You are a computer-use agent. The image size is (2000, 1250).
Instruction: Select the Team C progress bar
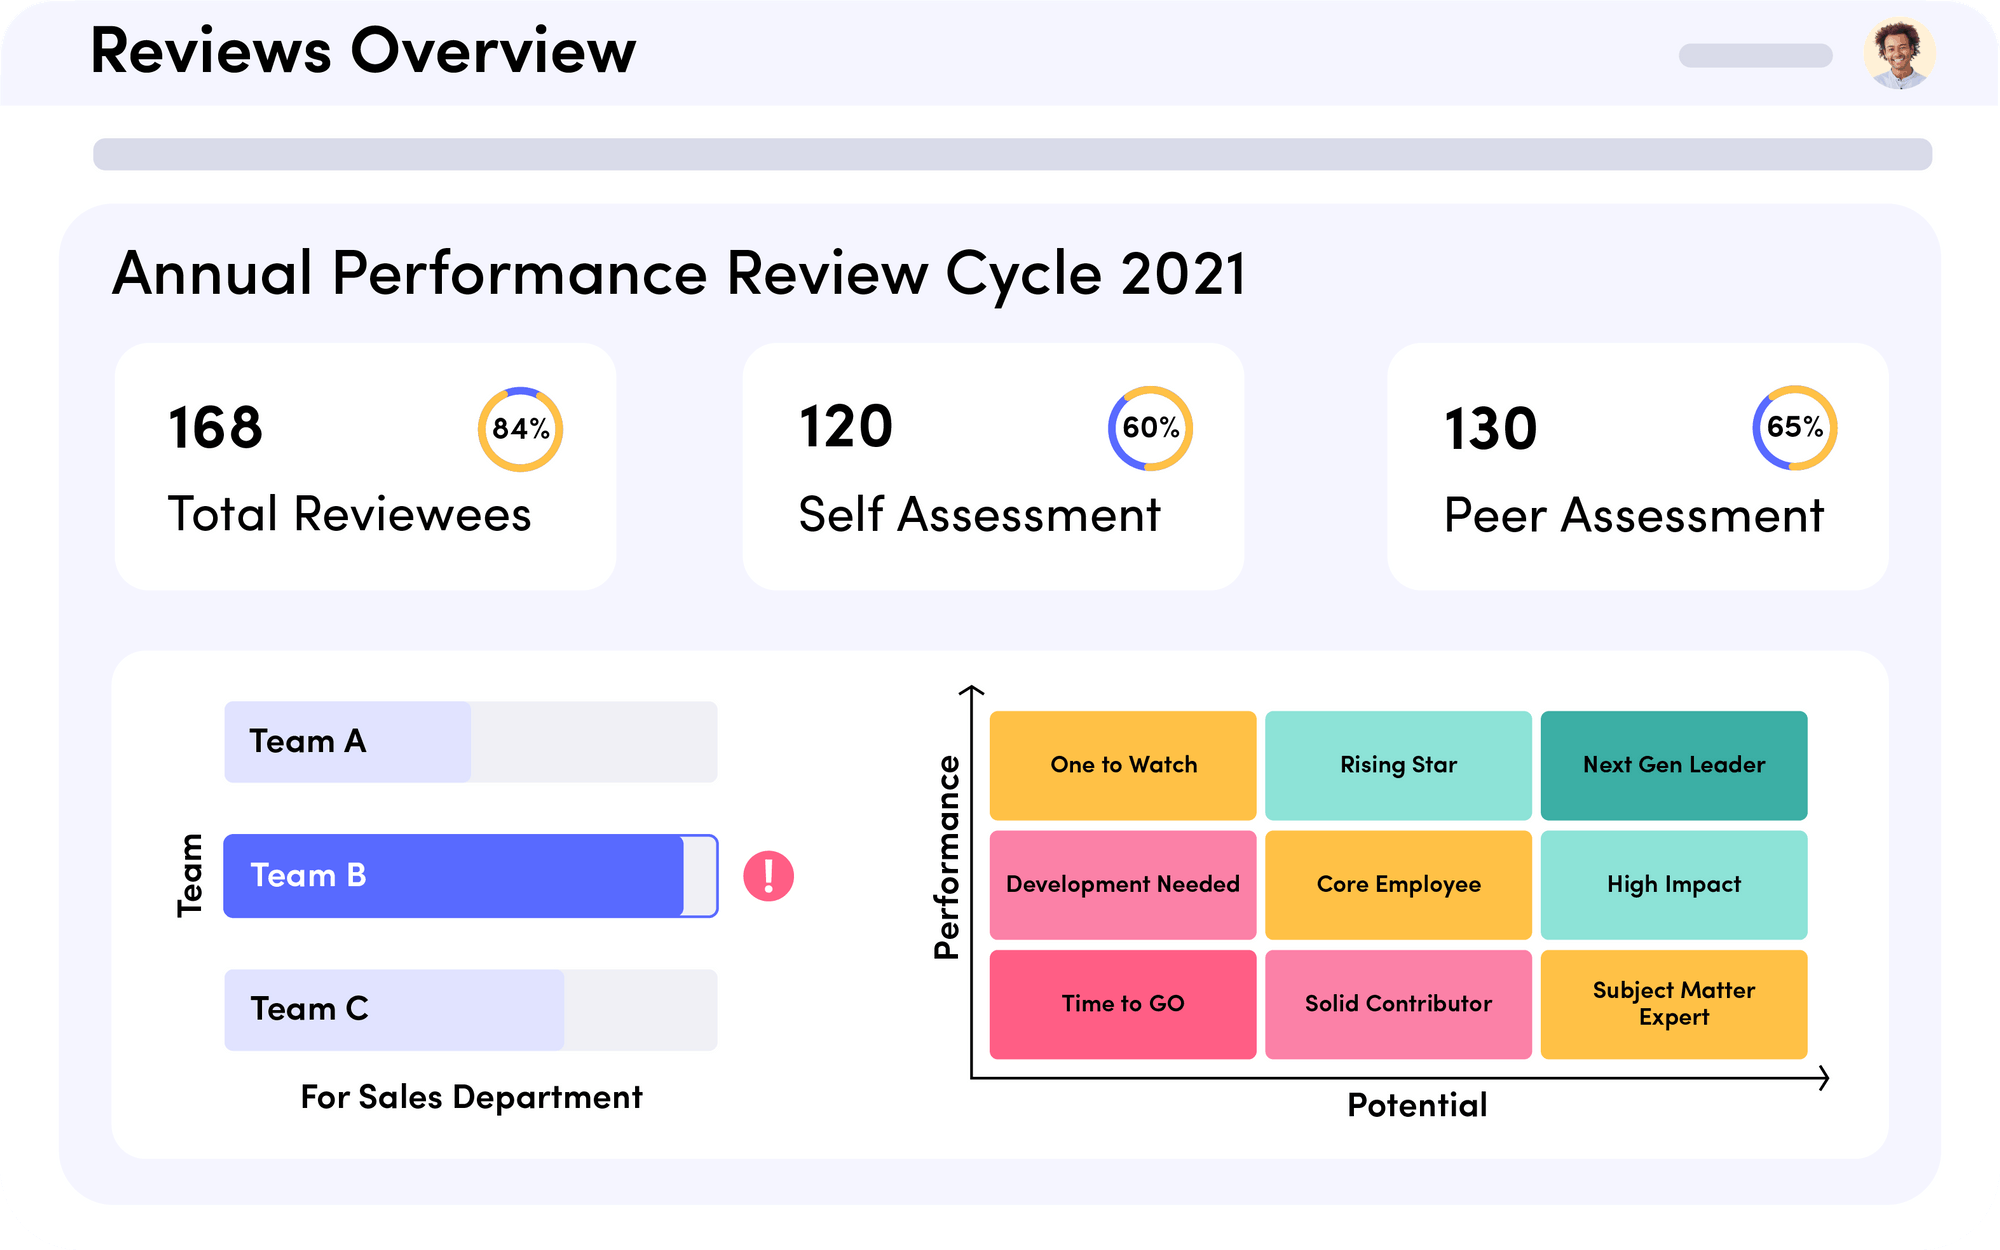(x=395, y=1010)
